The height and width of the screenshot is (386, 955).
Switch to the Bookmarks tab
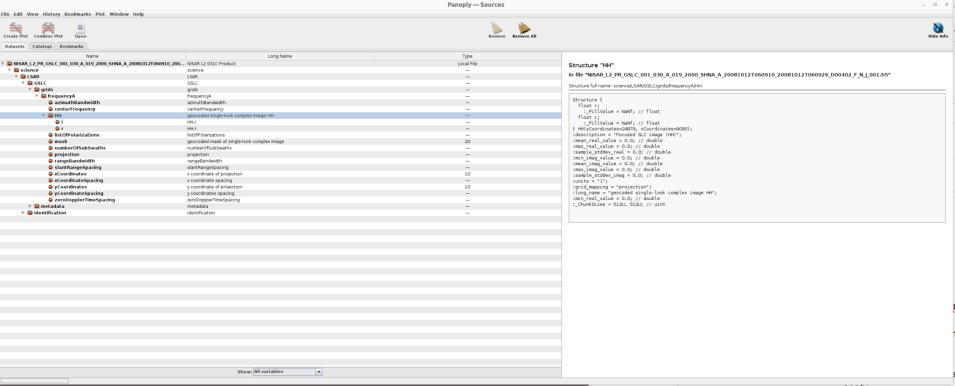click(x=72, y=46)
